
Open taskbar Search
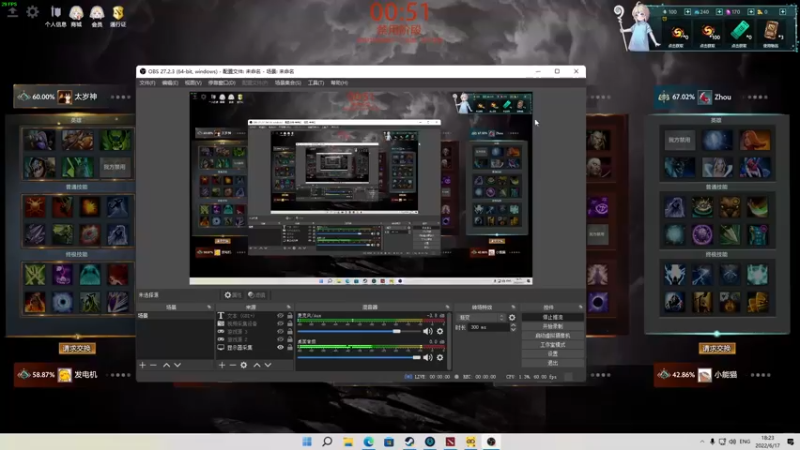(327, 441)
